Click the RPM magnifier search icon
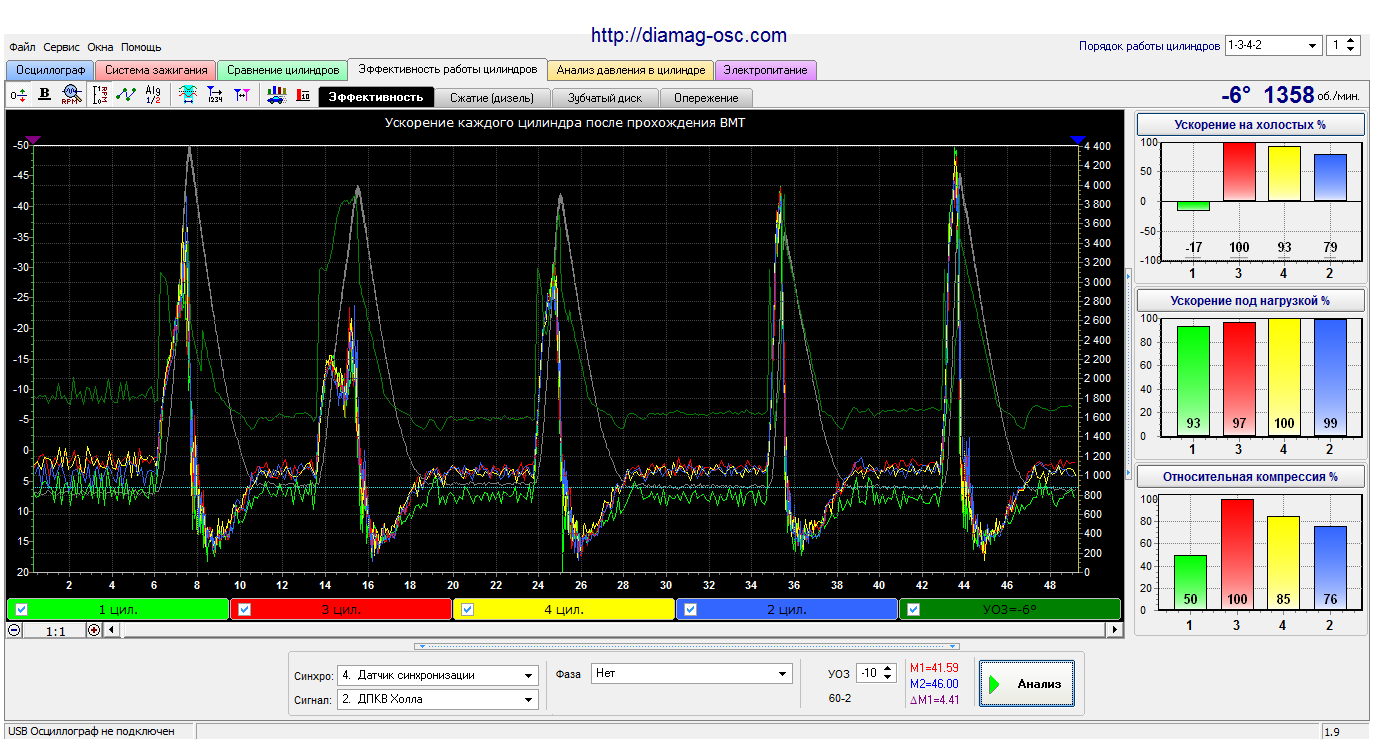Image resolution: width=1382 pixels, height=744 pixels. 70,95
